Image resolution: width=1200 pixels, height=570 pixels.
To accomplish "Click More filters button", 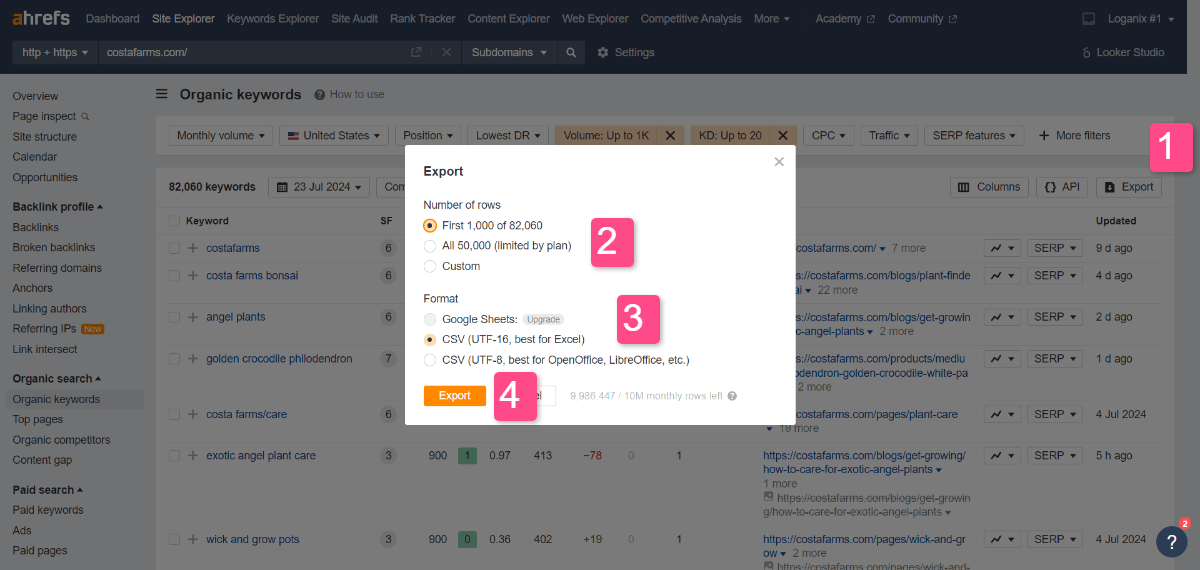I will pos(1075,135).
